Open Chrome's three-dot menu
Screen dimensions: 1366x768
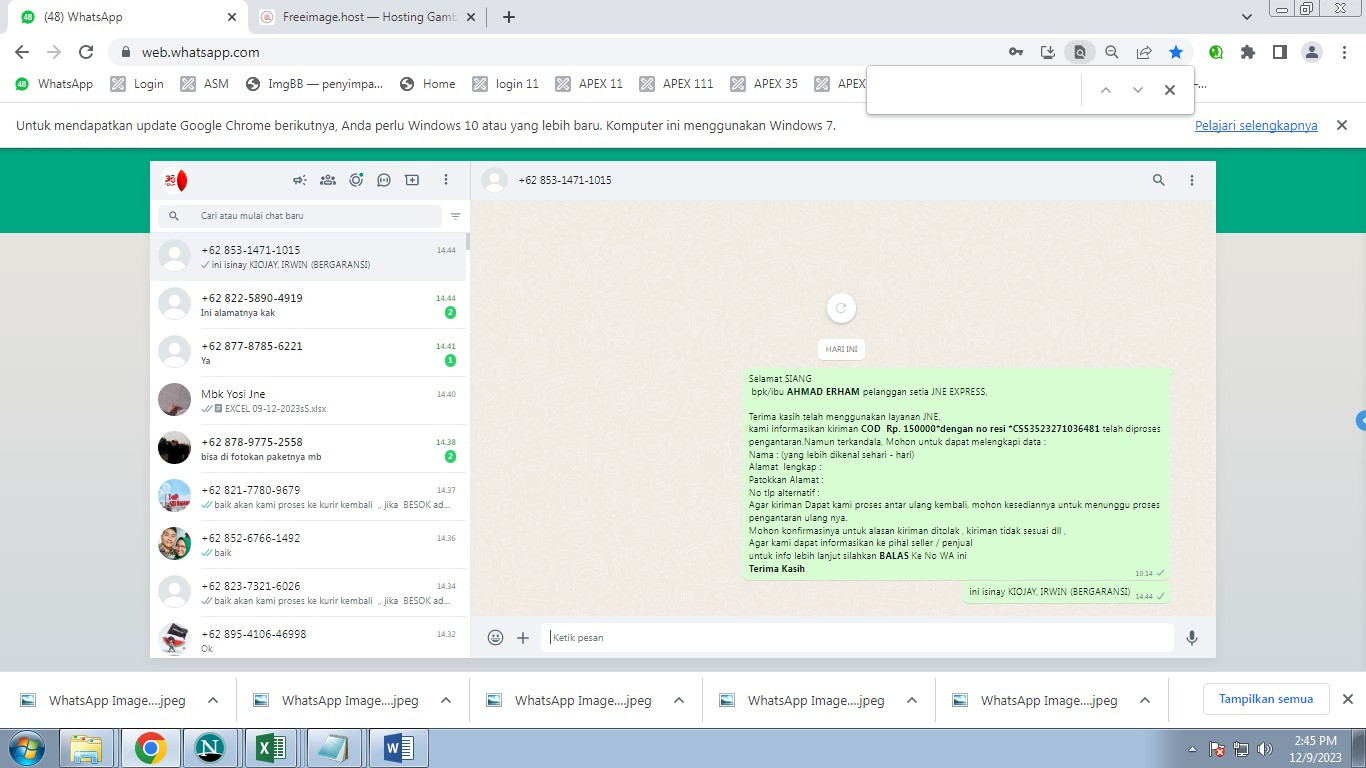pos(1345,52)
